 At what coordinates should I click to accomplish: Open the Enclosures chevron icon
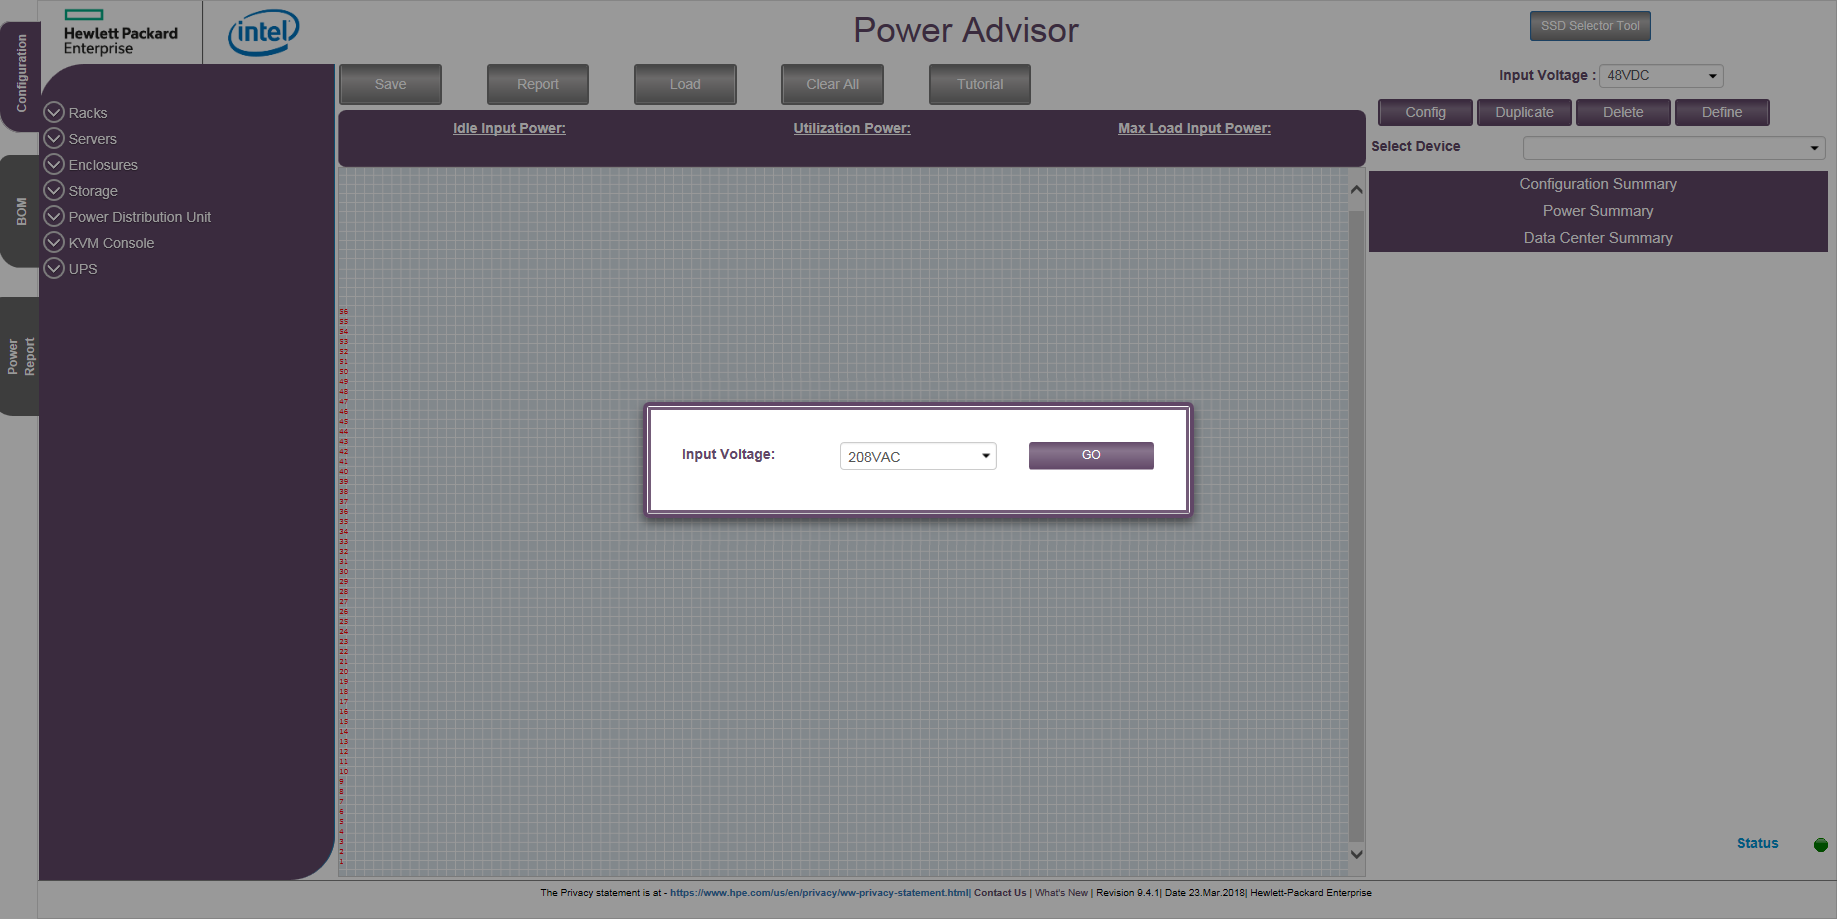pyautogui.click(x=54, y=164)
